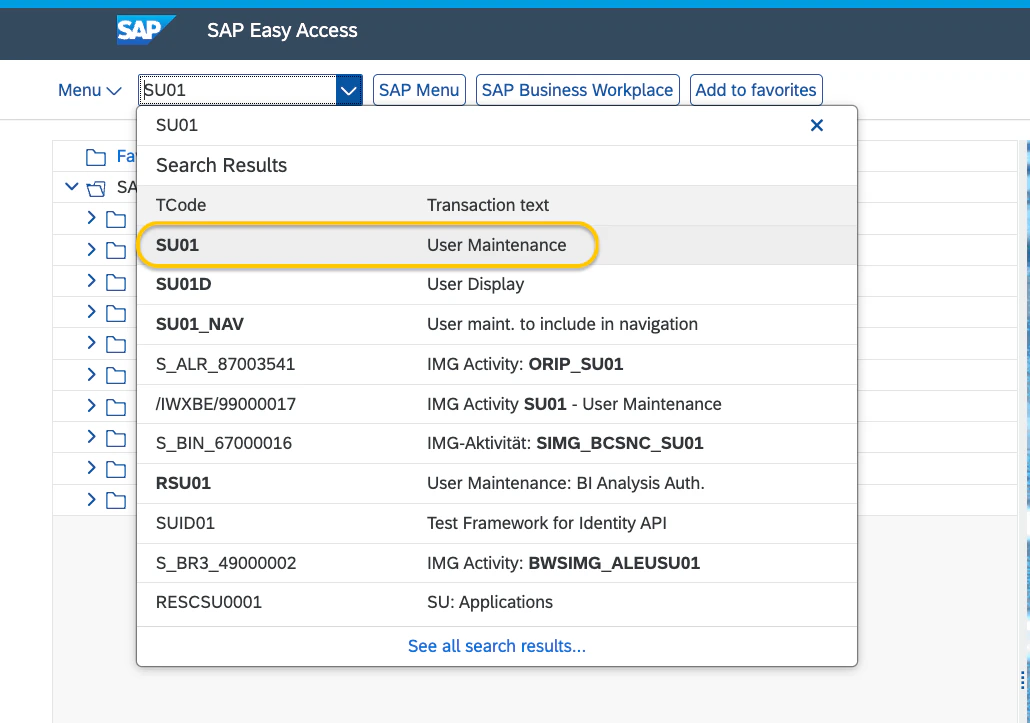Expand the fourth subfolder in tree
The width and height of the screenshot is (1030, 723).
pyautogui.click(x=91, y=312)
